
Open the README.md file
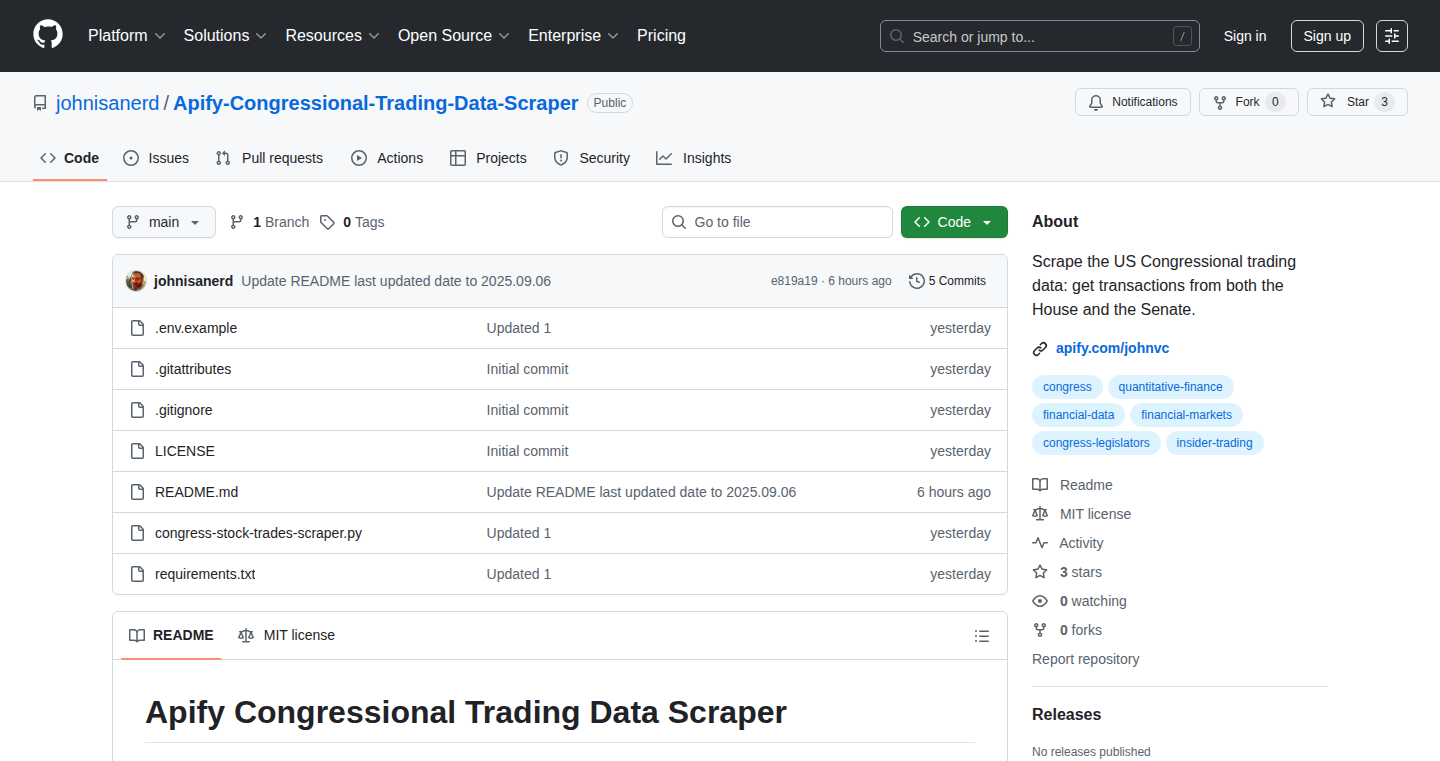(197, 492)
